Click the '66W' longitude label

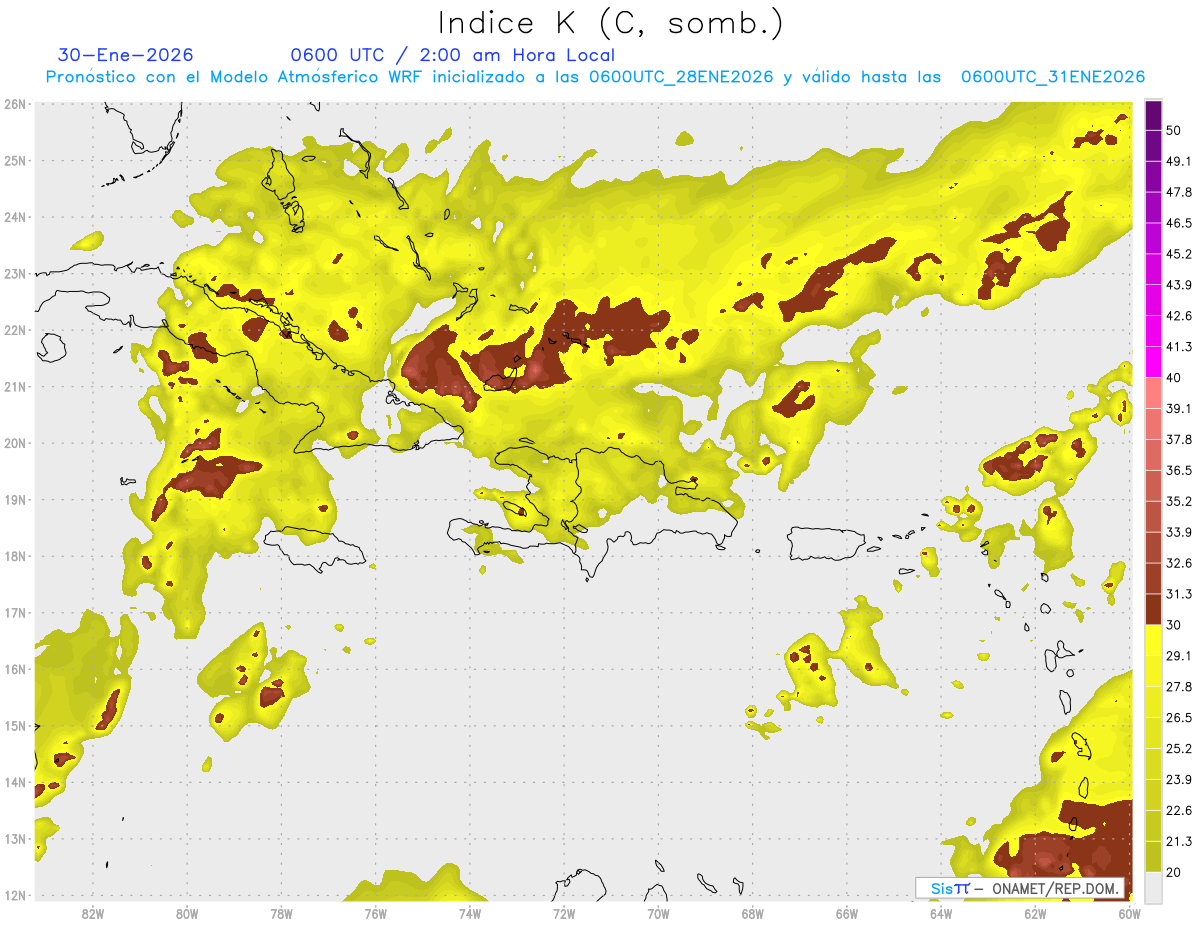(x=846, y=913)
